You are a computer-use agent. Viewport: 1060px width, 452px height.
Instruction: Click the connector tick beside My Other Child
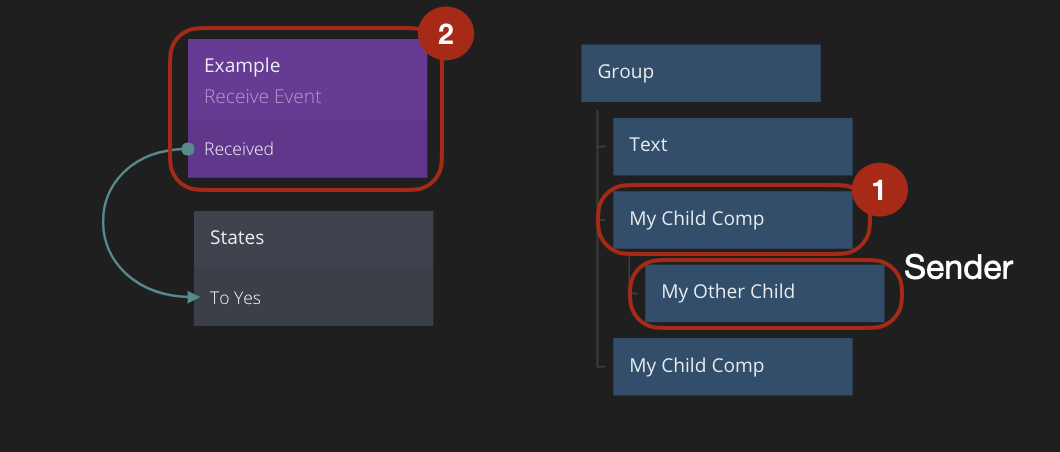click(x=635, y=293)
